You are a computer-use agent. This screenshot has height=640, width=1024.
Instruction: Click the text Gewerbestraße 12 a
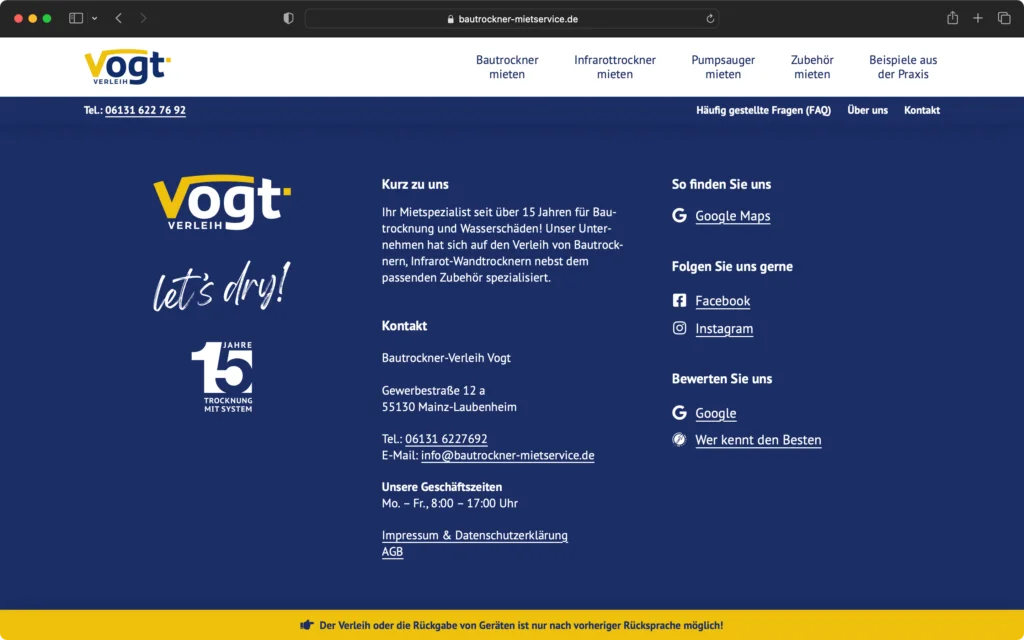(434, 391)
